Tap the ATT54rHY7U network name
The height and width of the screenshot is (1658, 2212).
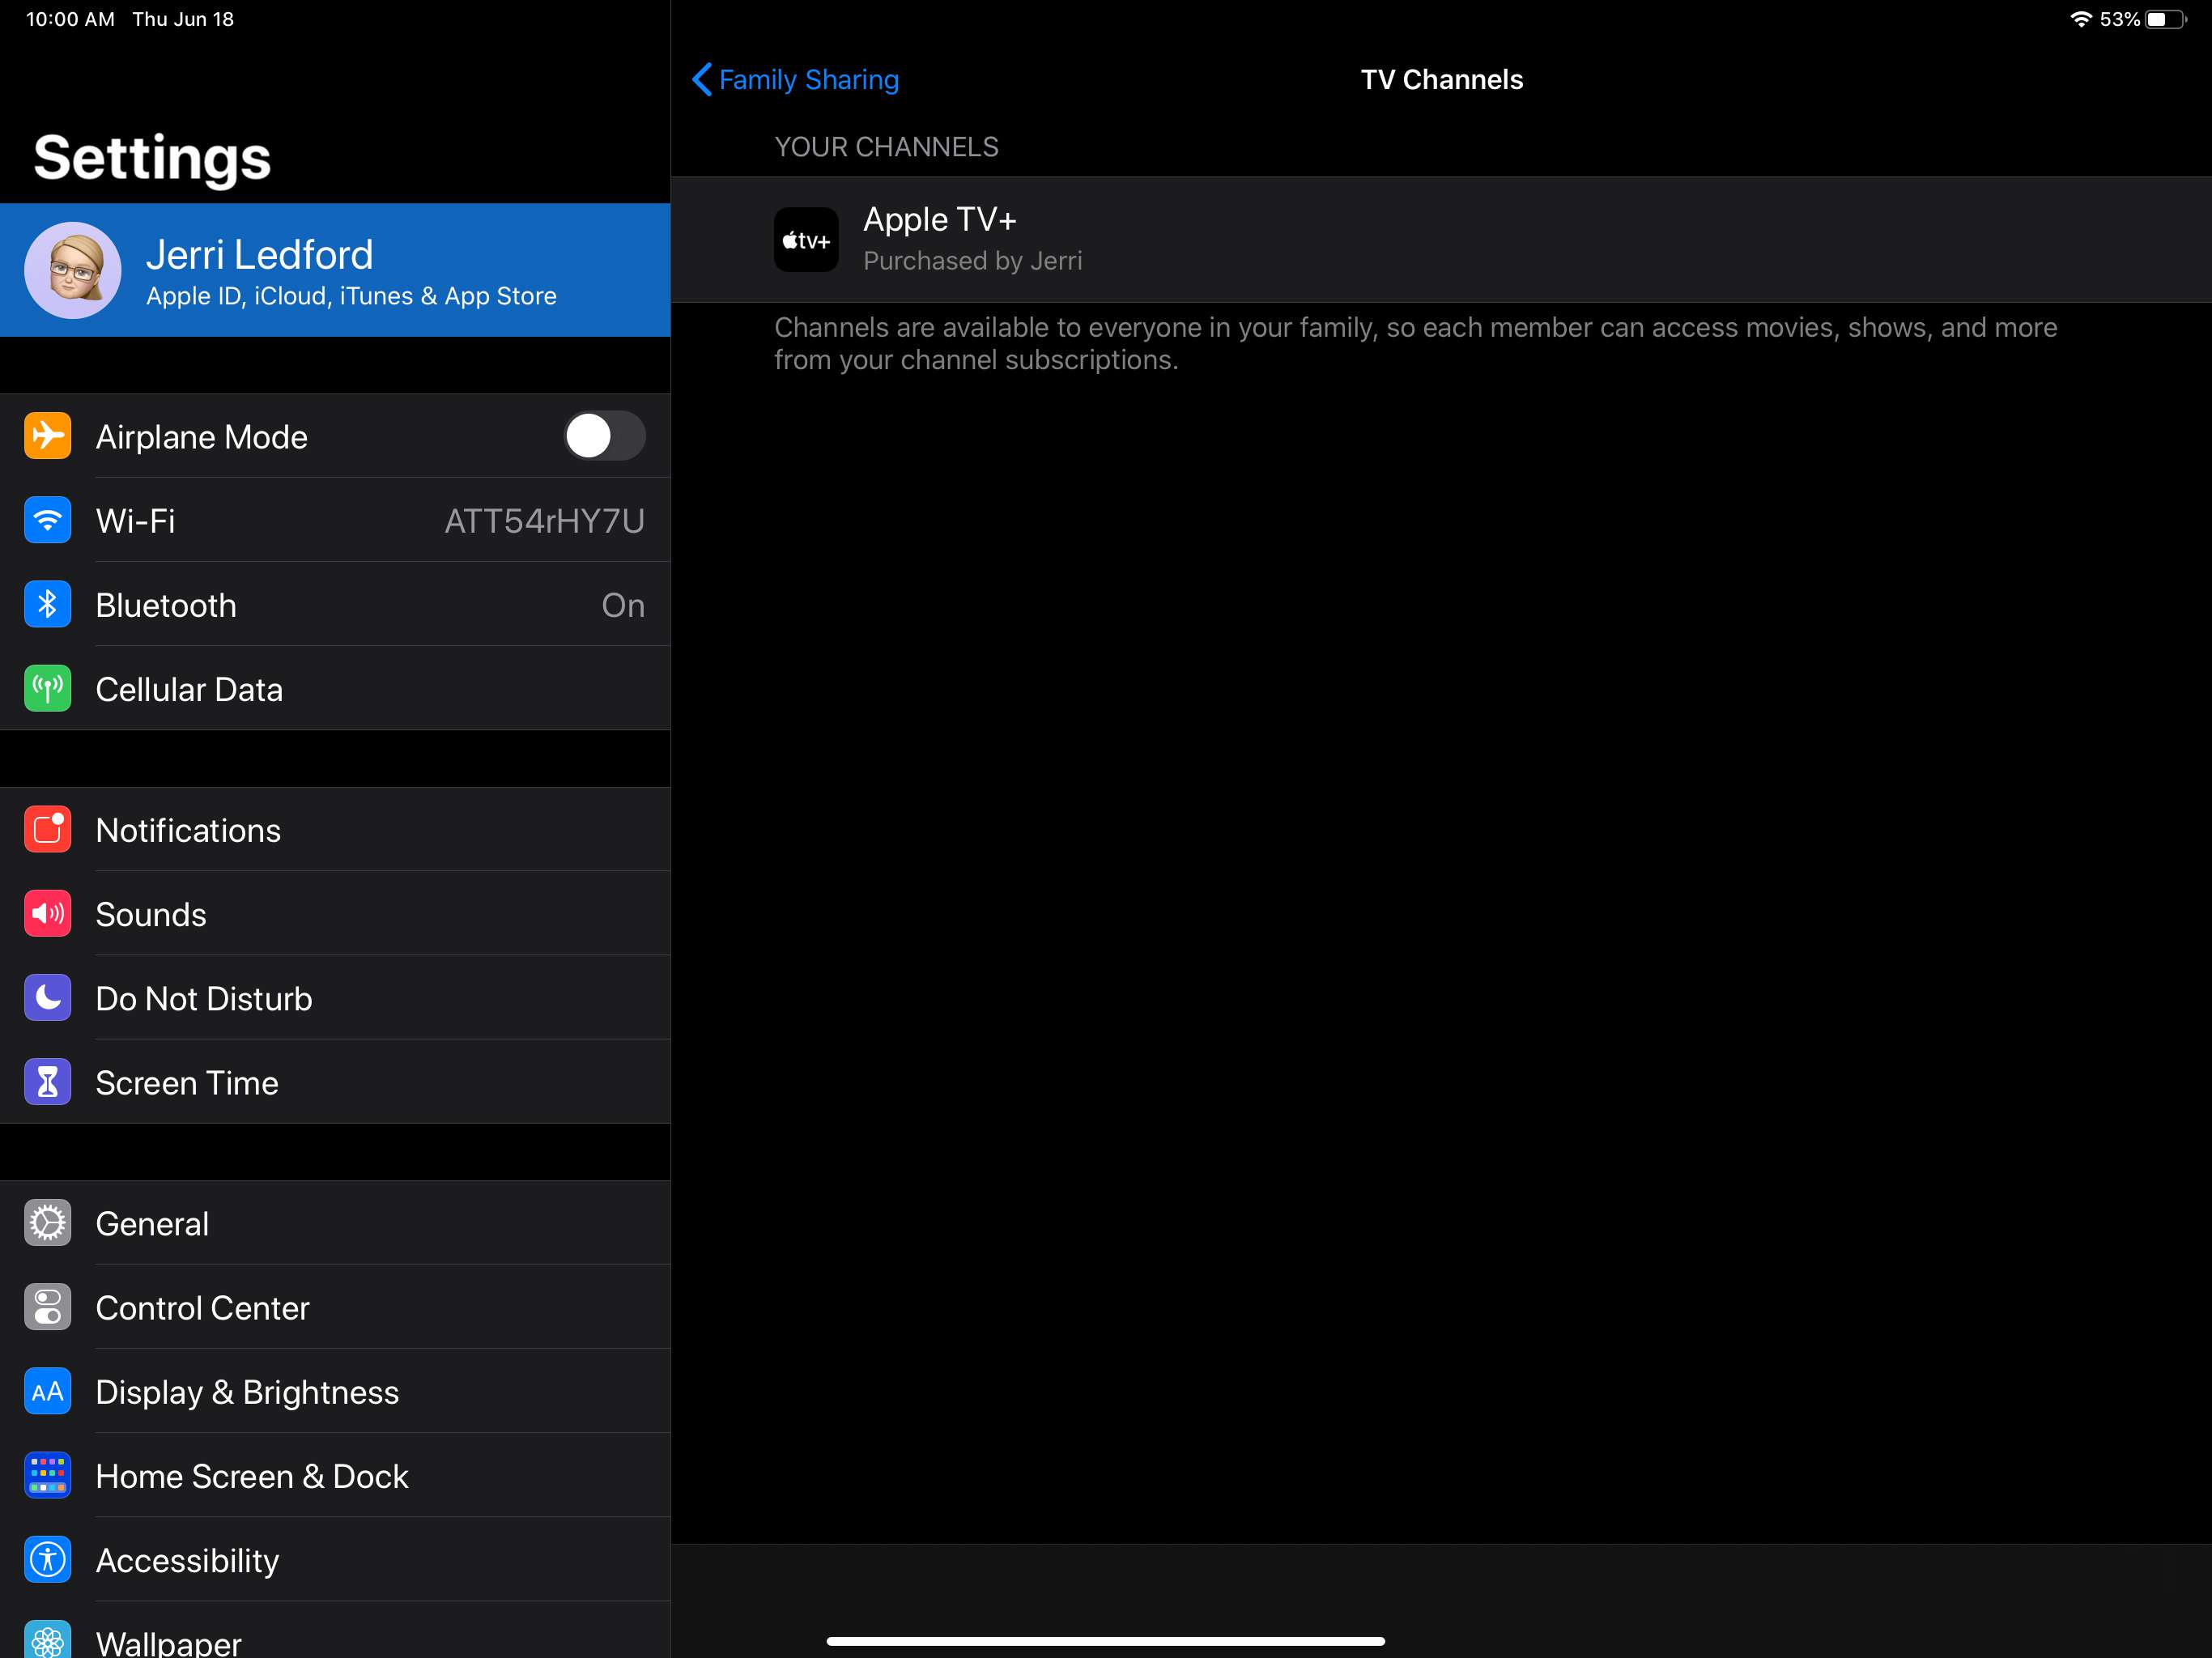pos(544,521)
